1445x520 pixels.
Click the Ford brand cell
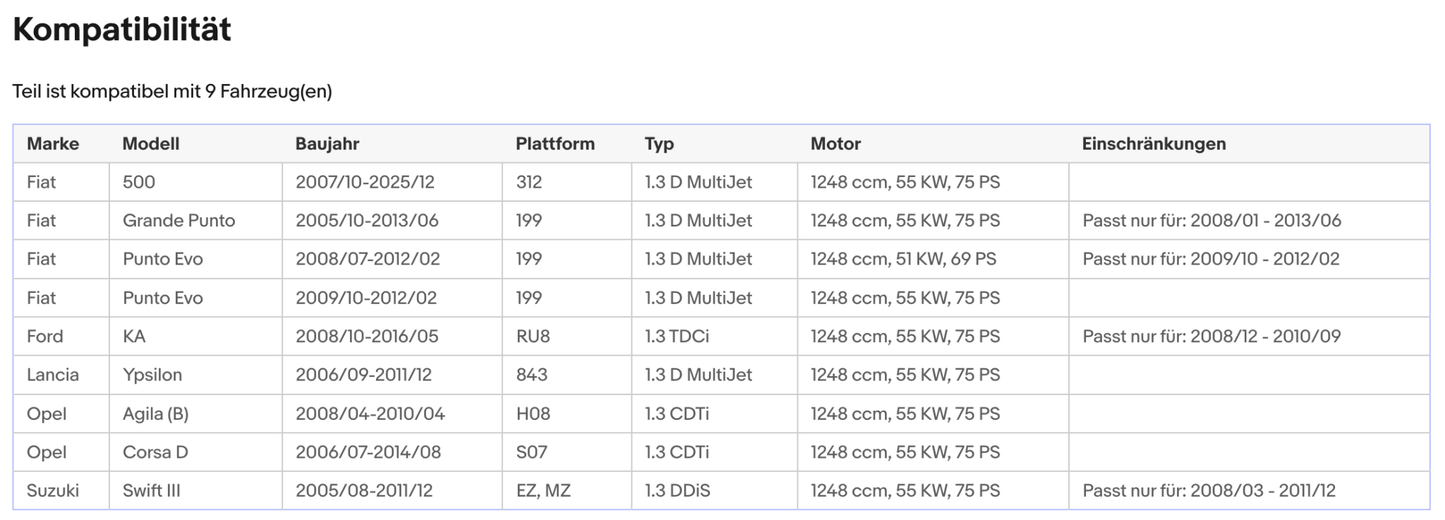pos(45,337)
